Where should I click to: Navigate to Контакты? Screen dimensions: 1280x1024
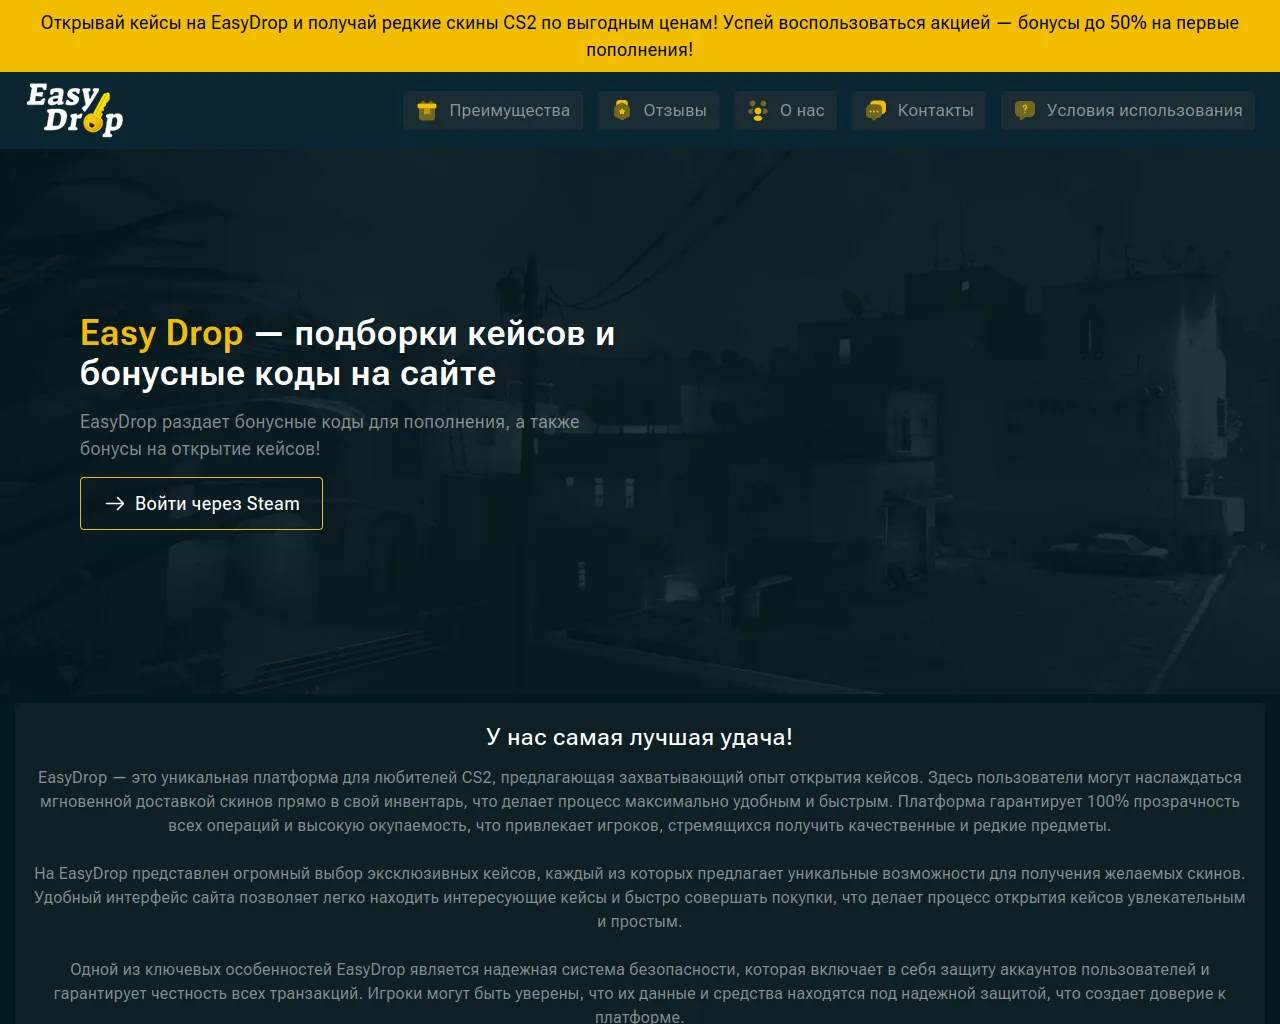[x=935, y=111]
